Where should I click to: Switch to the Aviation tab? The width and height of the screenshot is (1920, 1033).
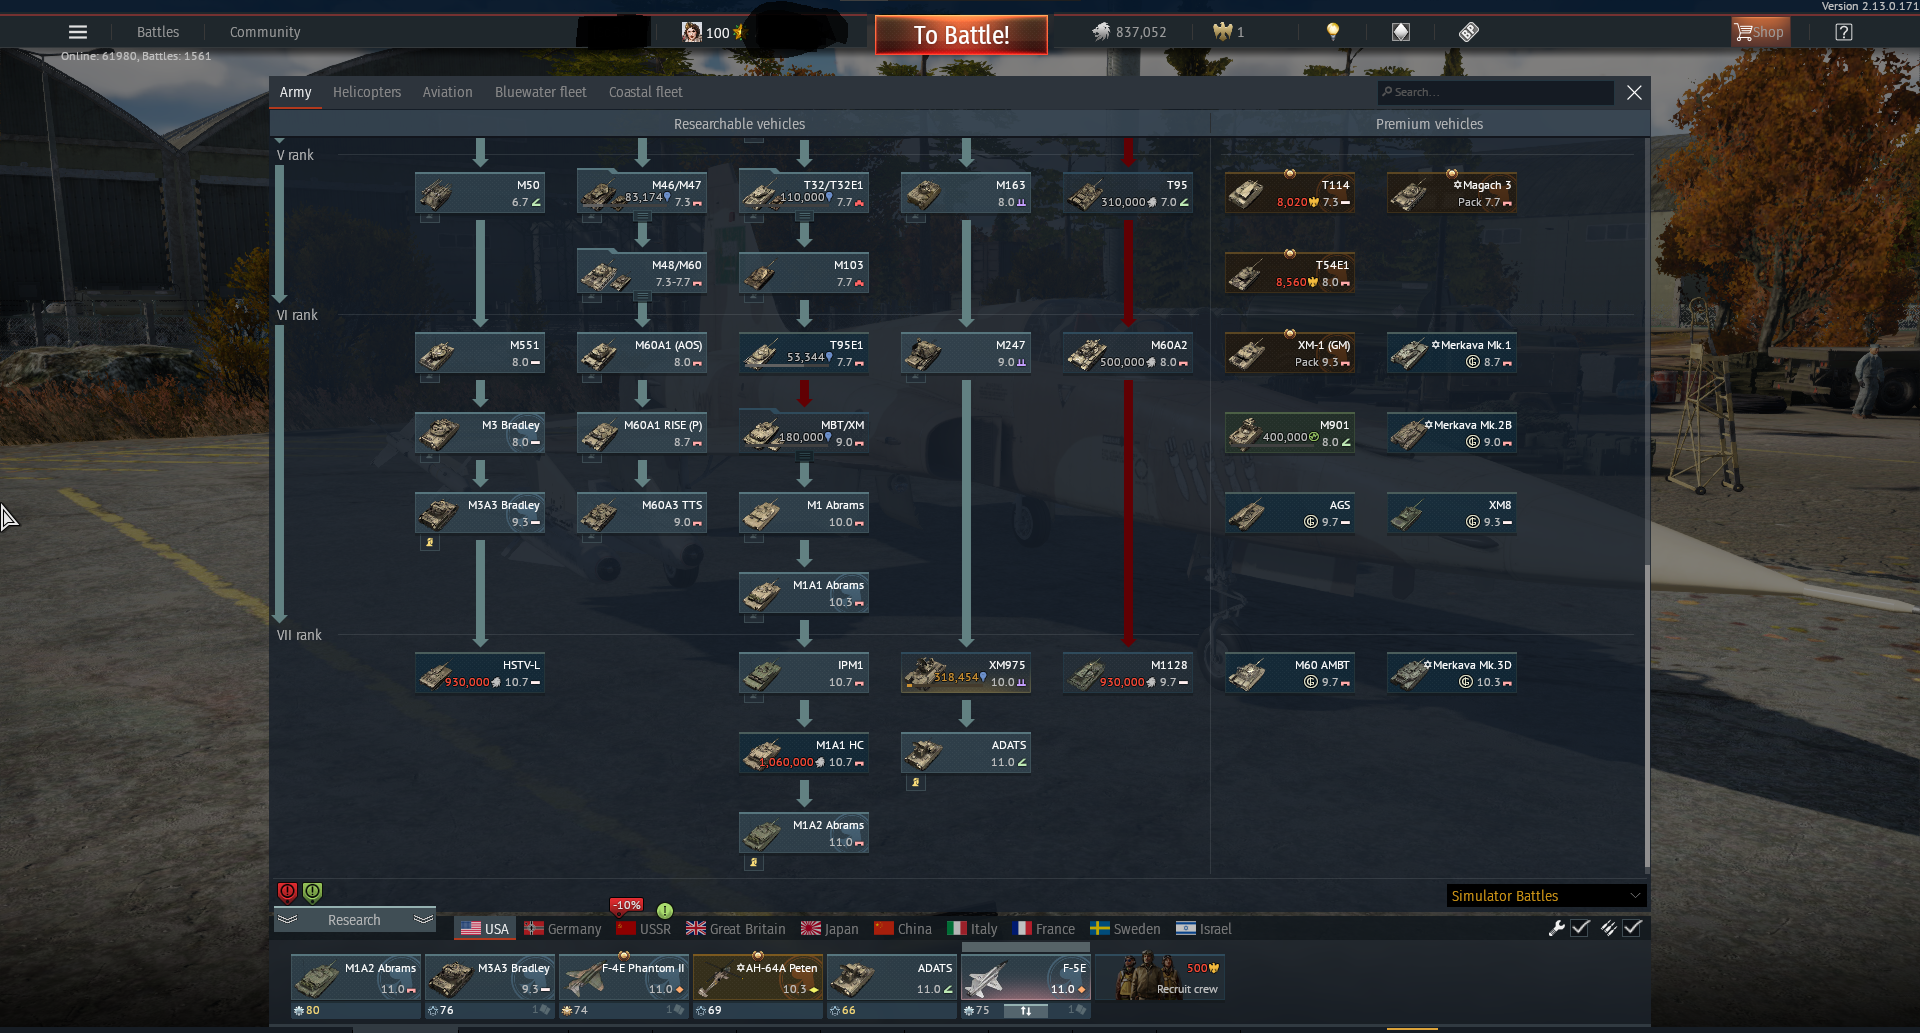447,92
